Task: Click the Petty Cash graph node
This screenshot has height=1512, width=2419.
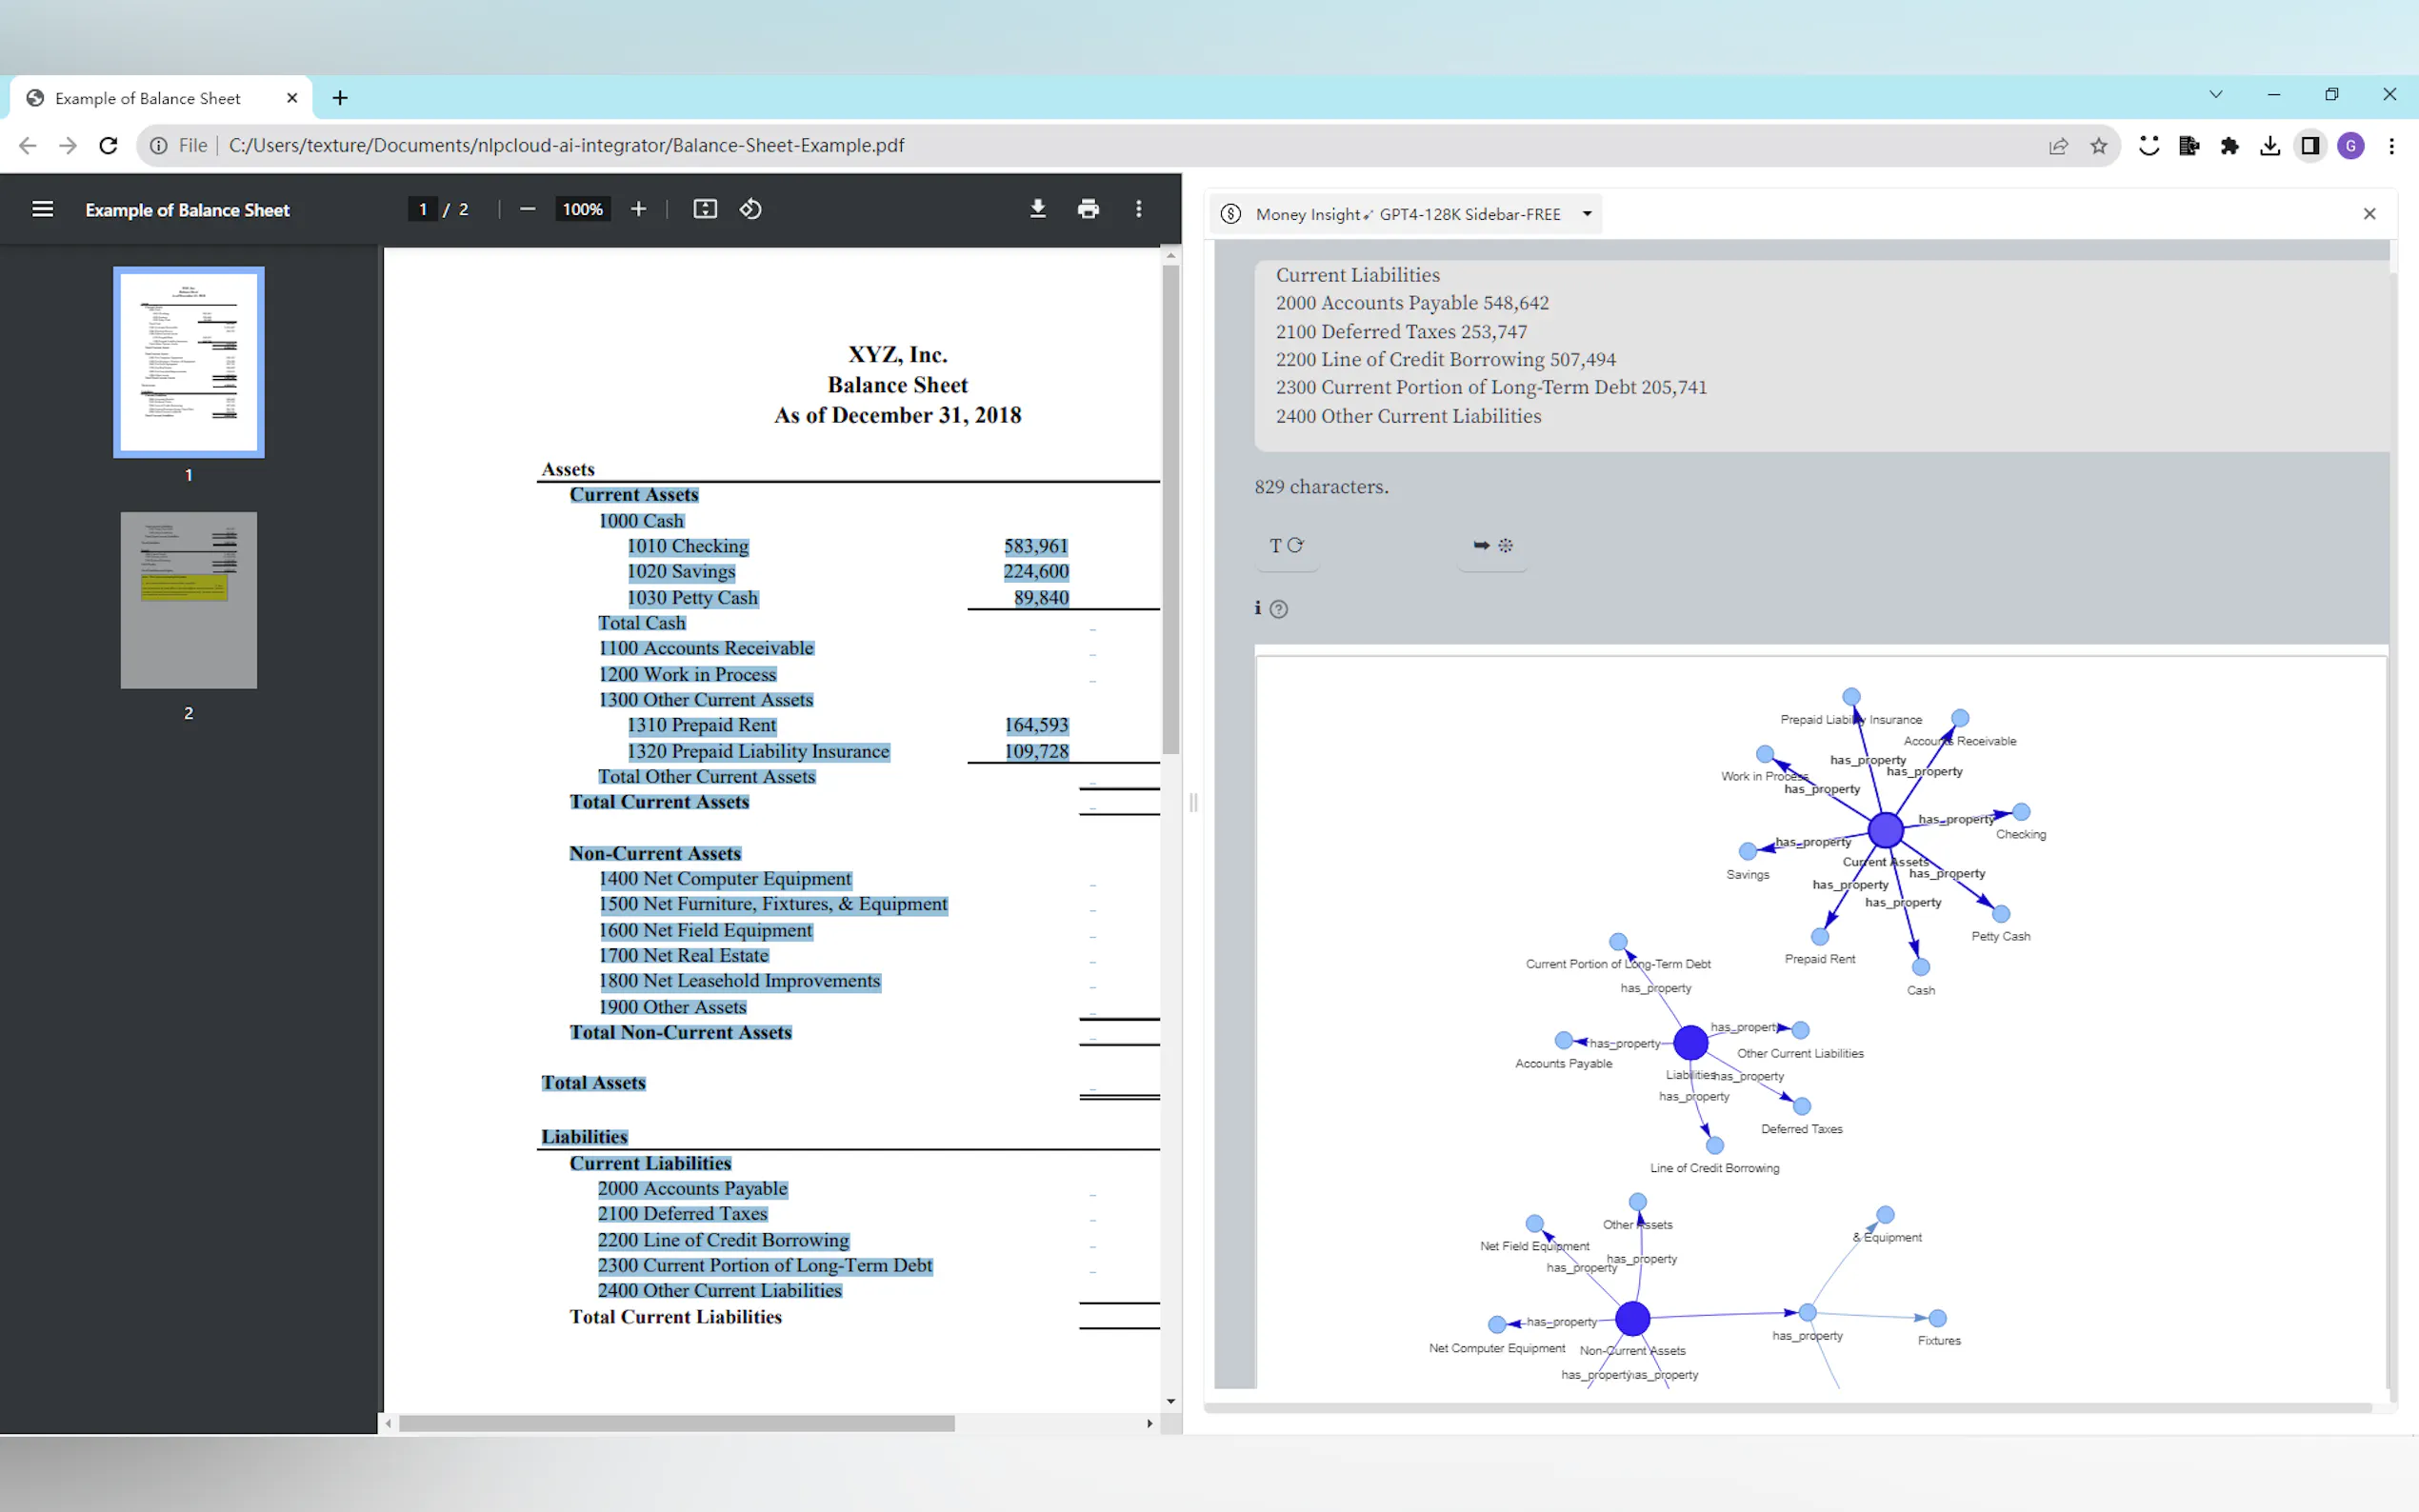Action: click(2001, 914)
